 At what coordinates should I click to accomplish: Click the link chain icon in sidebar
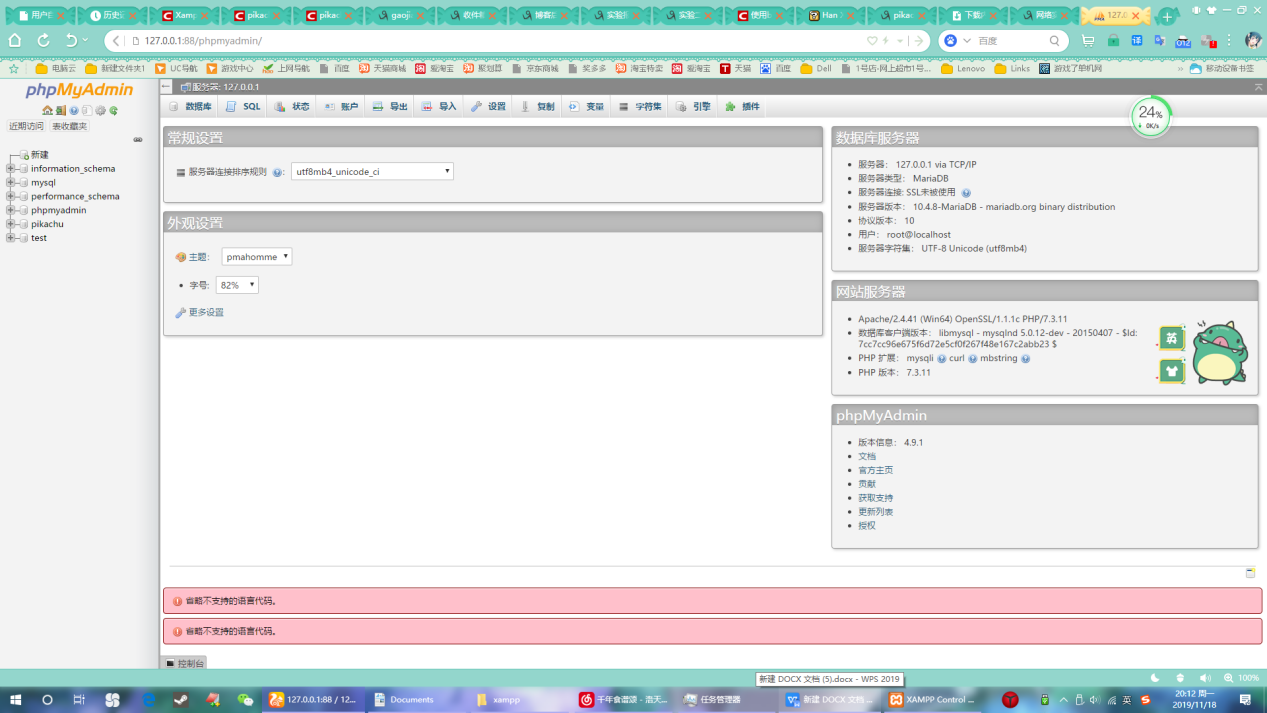138,140
